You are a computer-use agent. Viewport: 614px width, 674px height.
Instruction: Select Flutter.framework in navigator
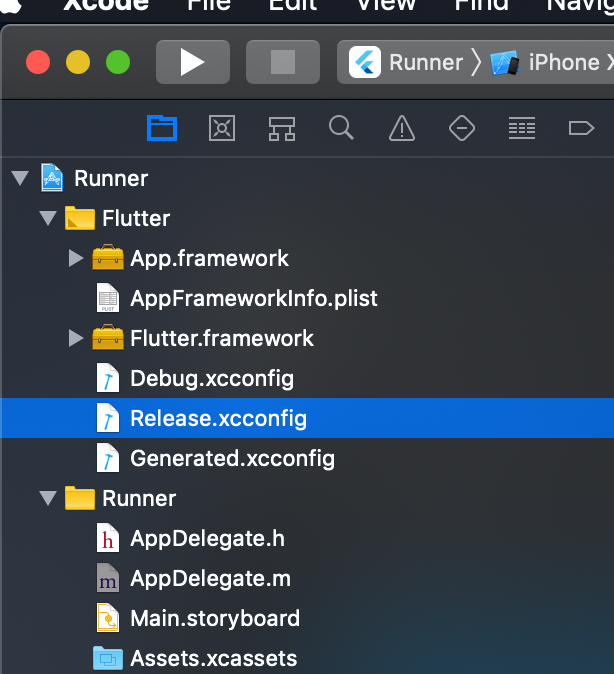[222, 338]
